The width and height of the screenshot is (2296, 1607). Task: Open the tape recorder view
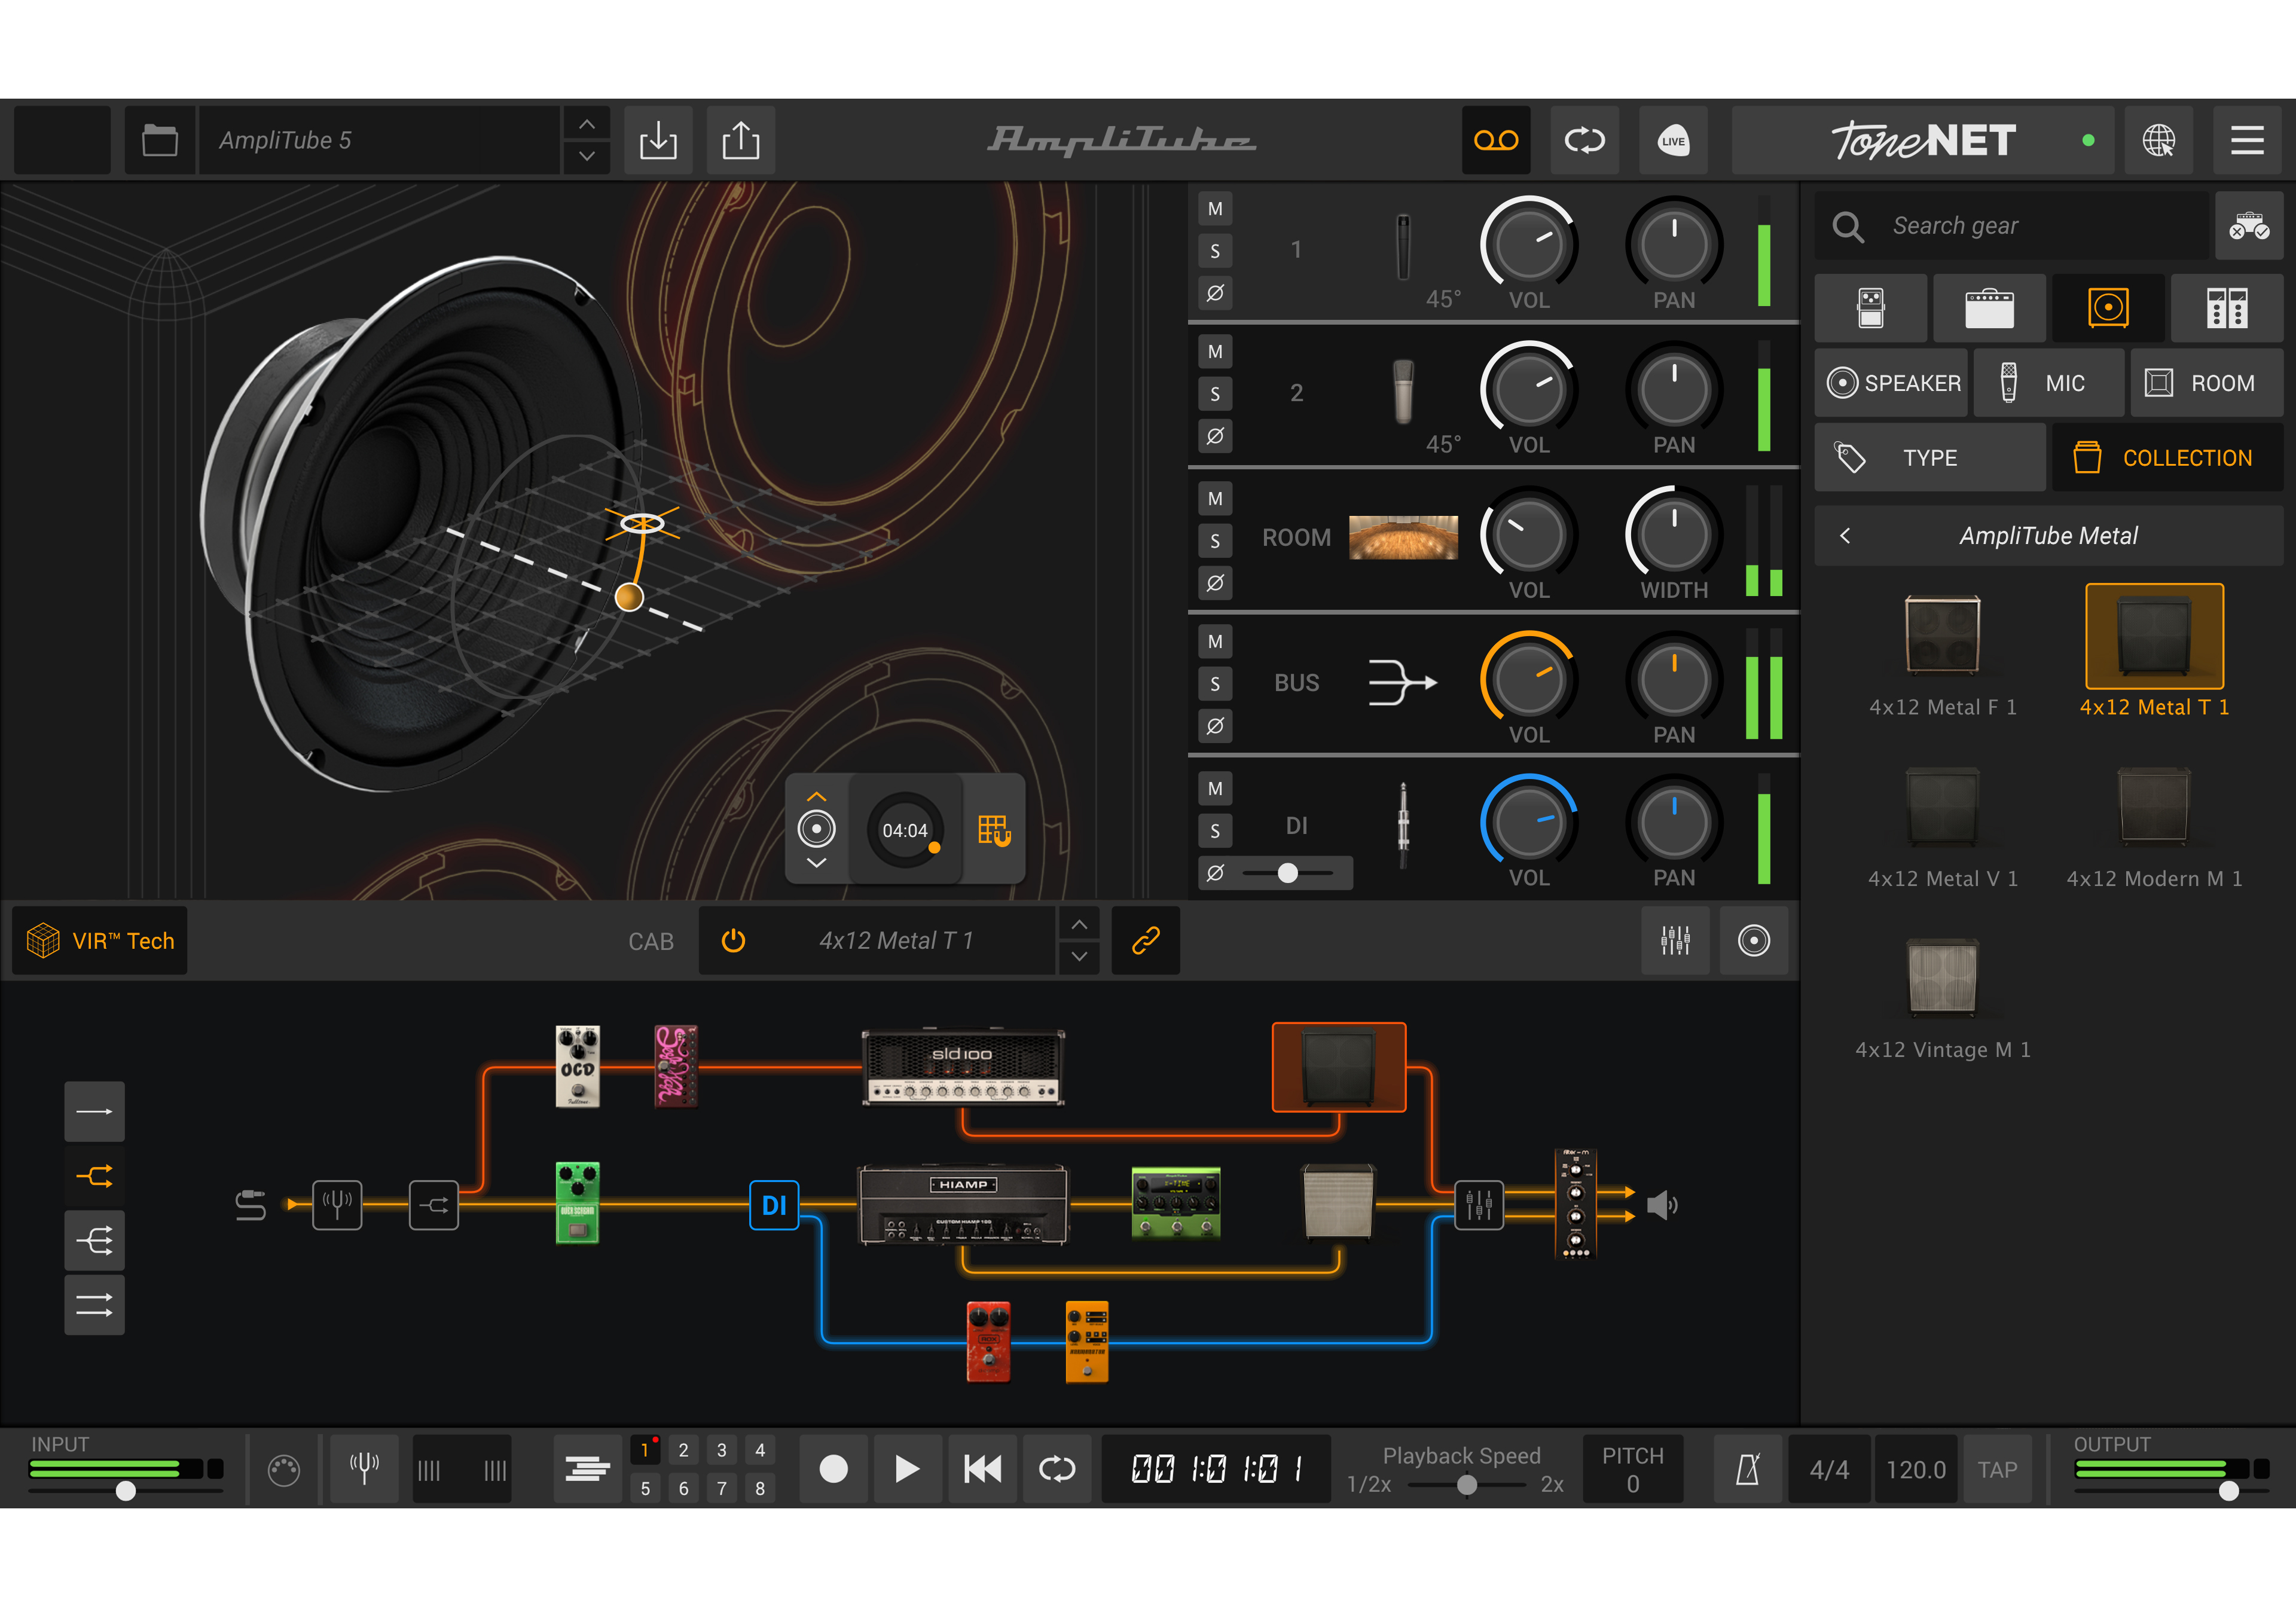[1496, 140]
